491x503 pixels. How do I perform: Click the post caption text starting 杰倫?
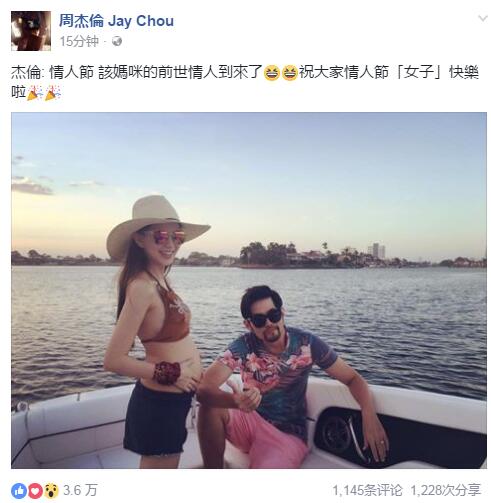(x=245, y=82)
